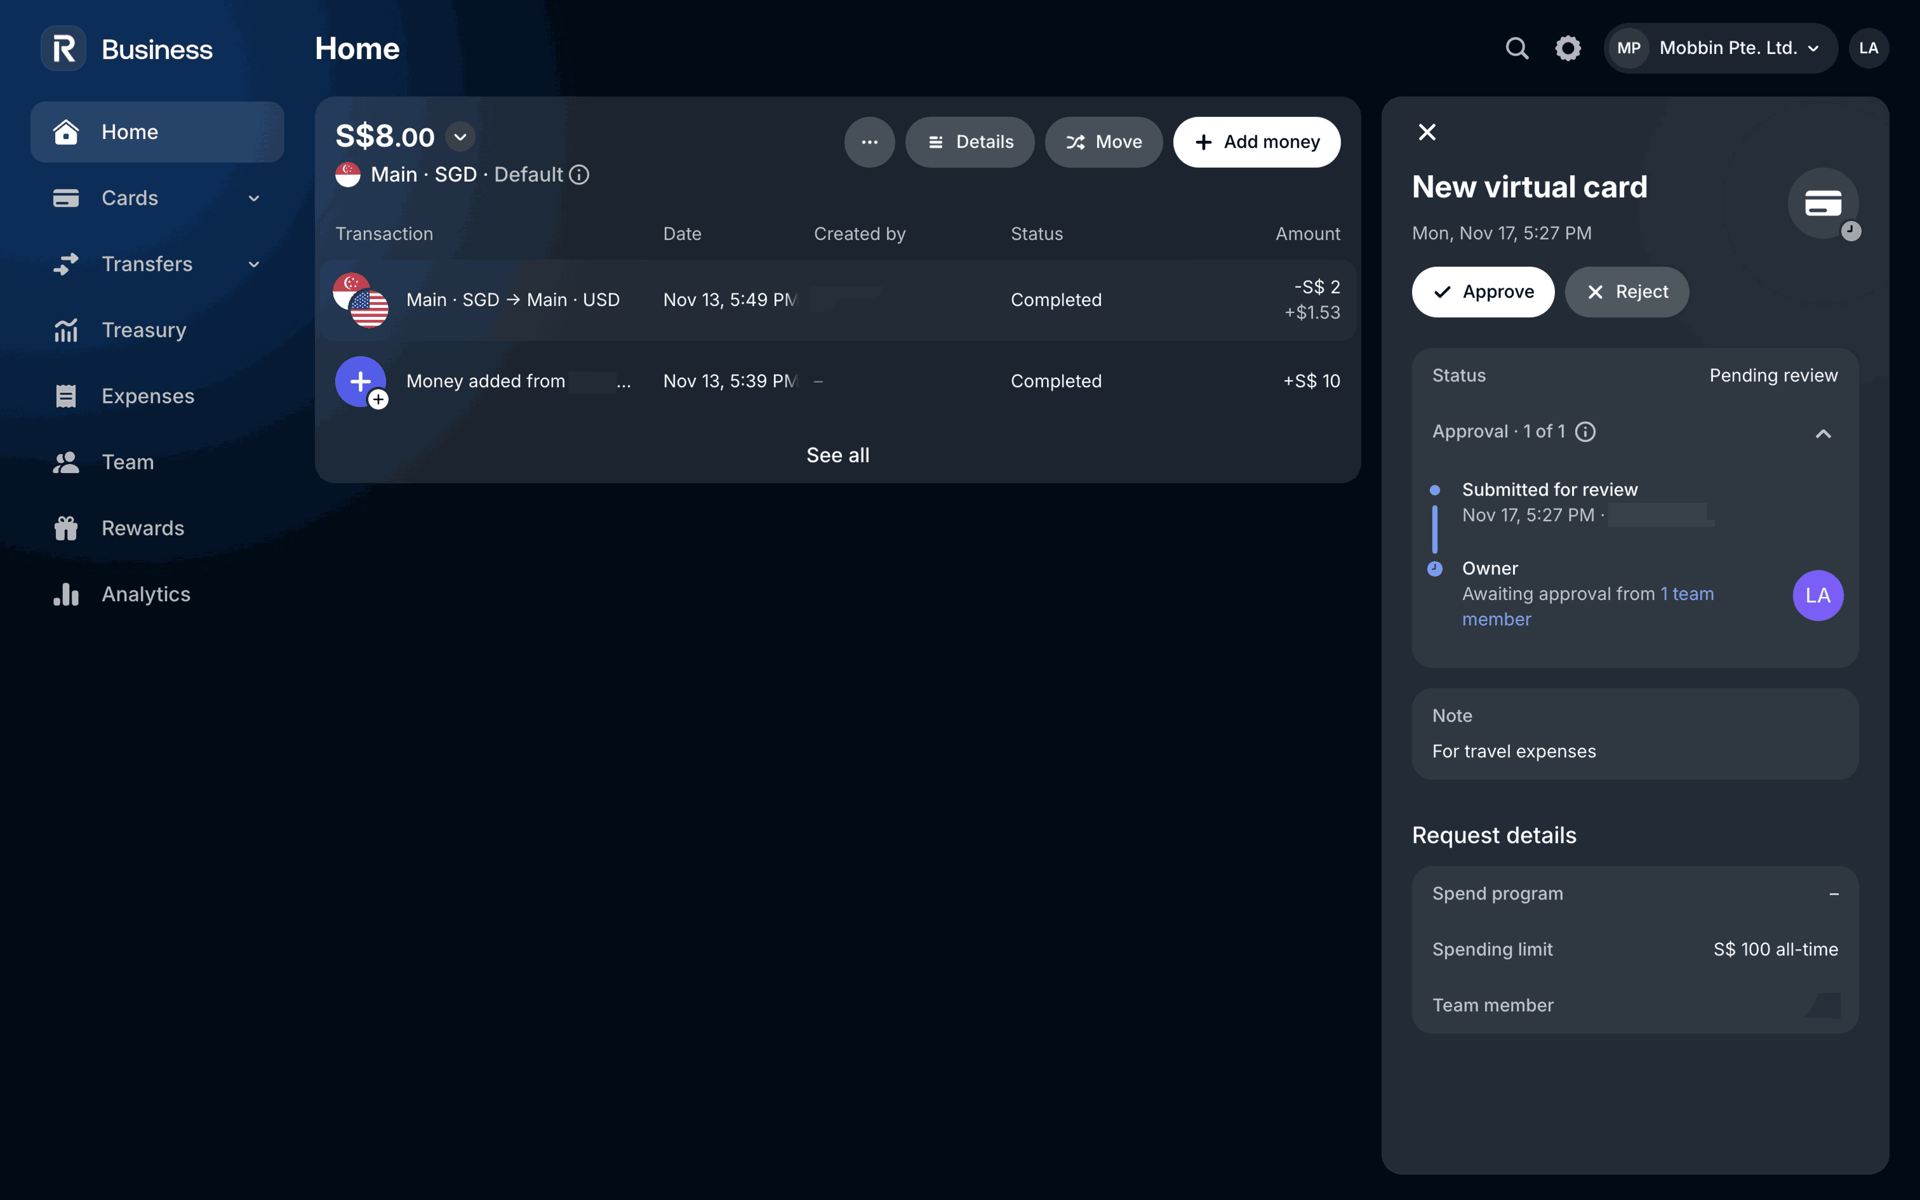Click the Expenses receipt icon

pyautogui.click(x=66, y=396)
